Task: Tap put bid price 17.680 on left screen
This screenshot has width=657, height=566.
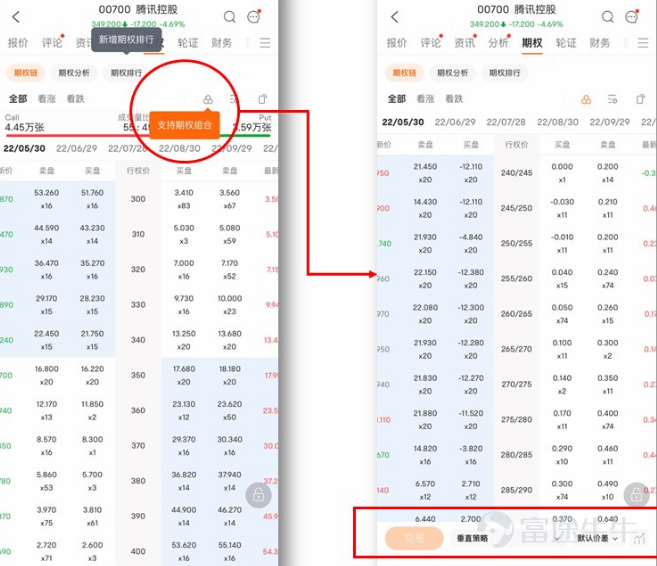Action: pos(184,369)
